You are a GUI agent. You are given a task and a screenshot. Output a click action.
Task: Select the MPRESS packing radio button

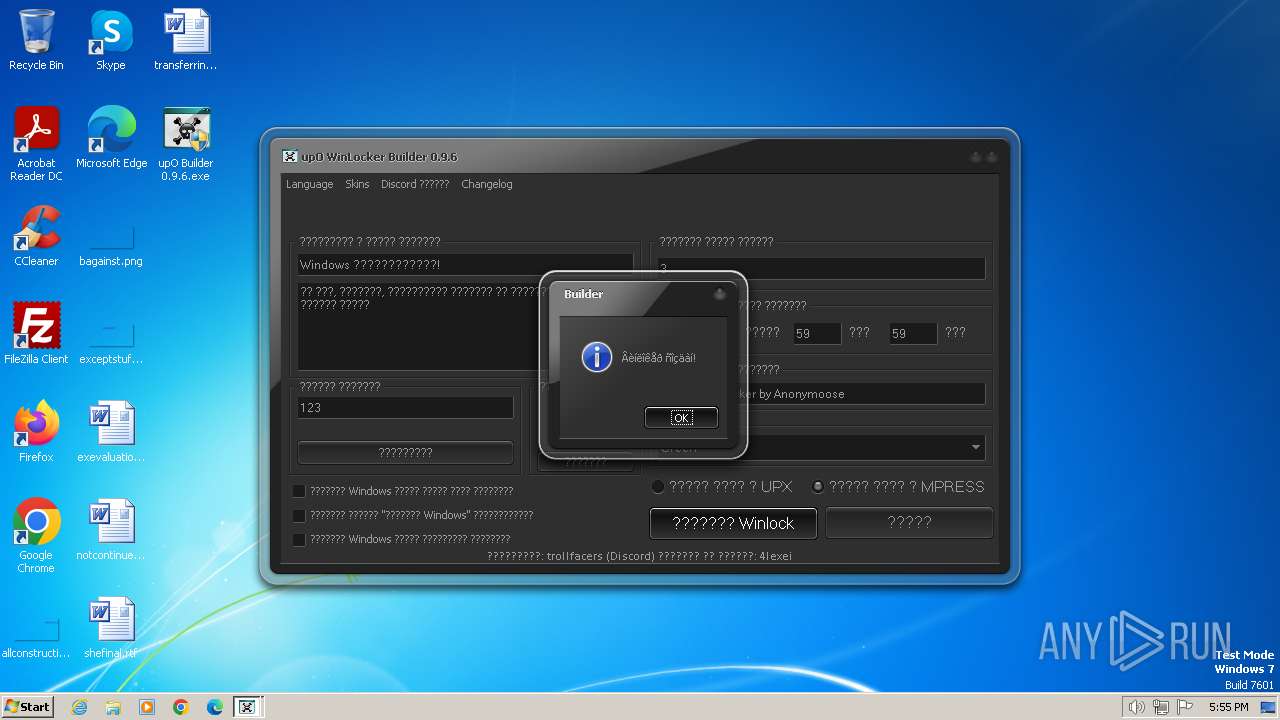coord(818,487)
